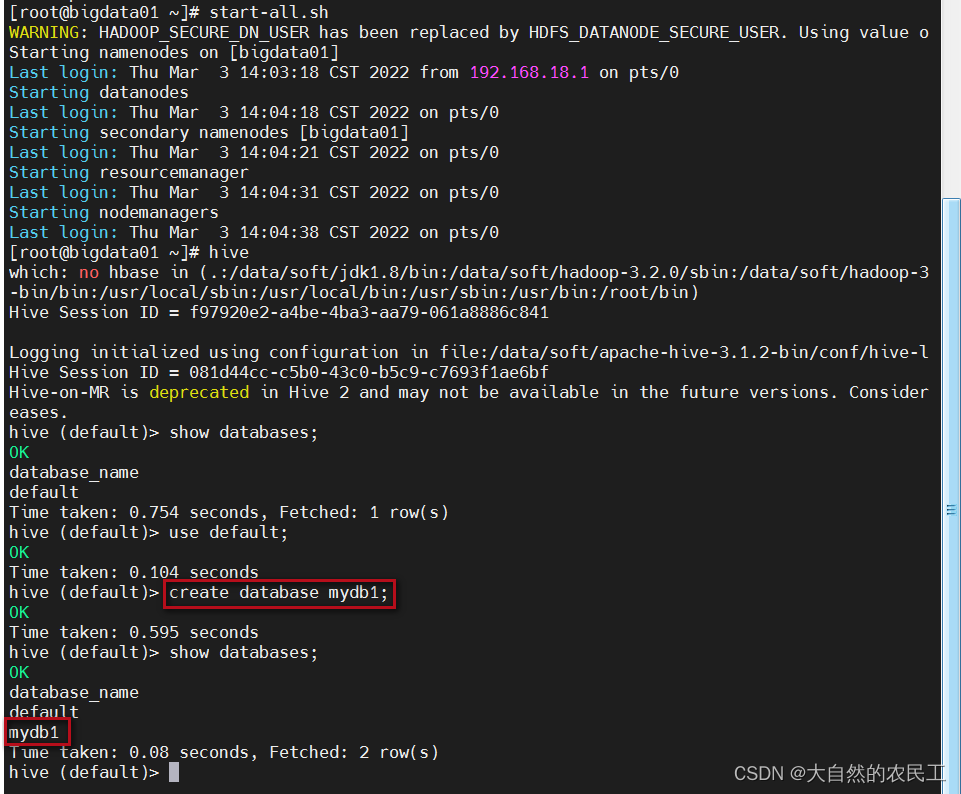Click the yellow 'WARNING' word

point(44,32)
